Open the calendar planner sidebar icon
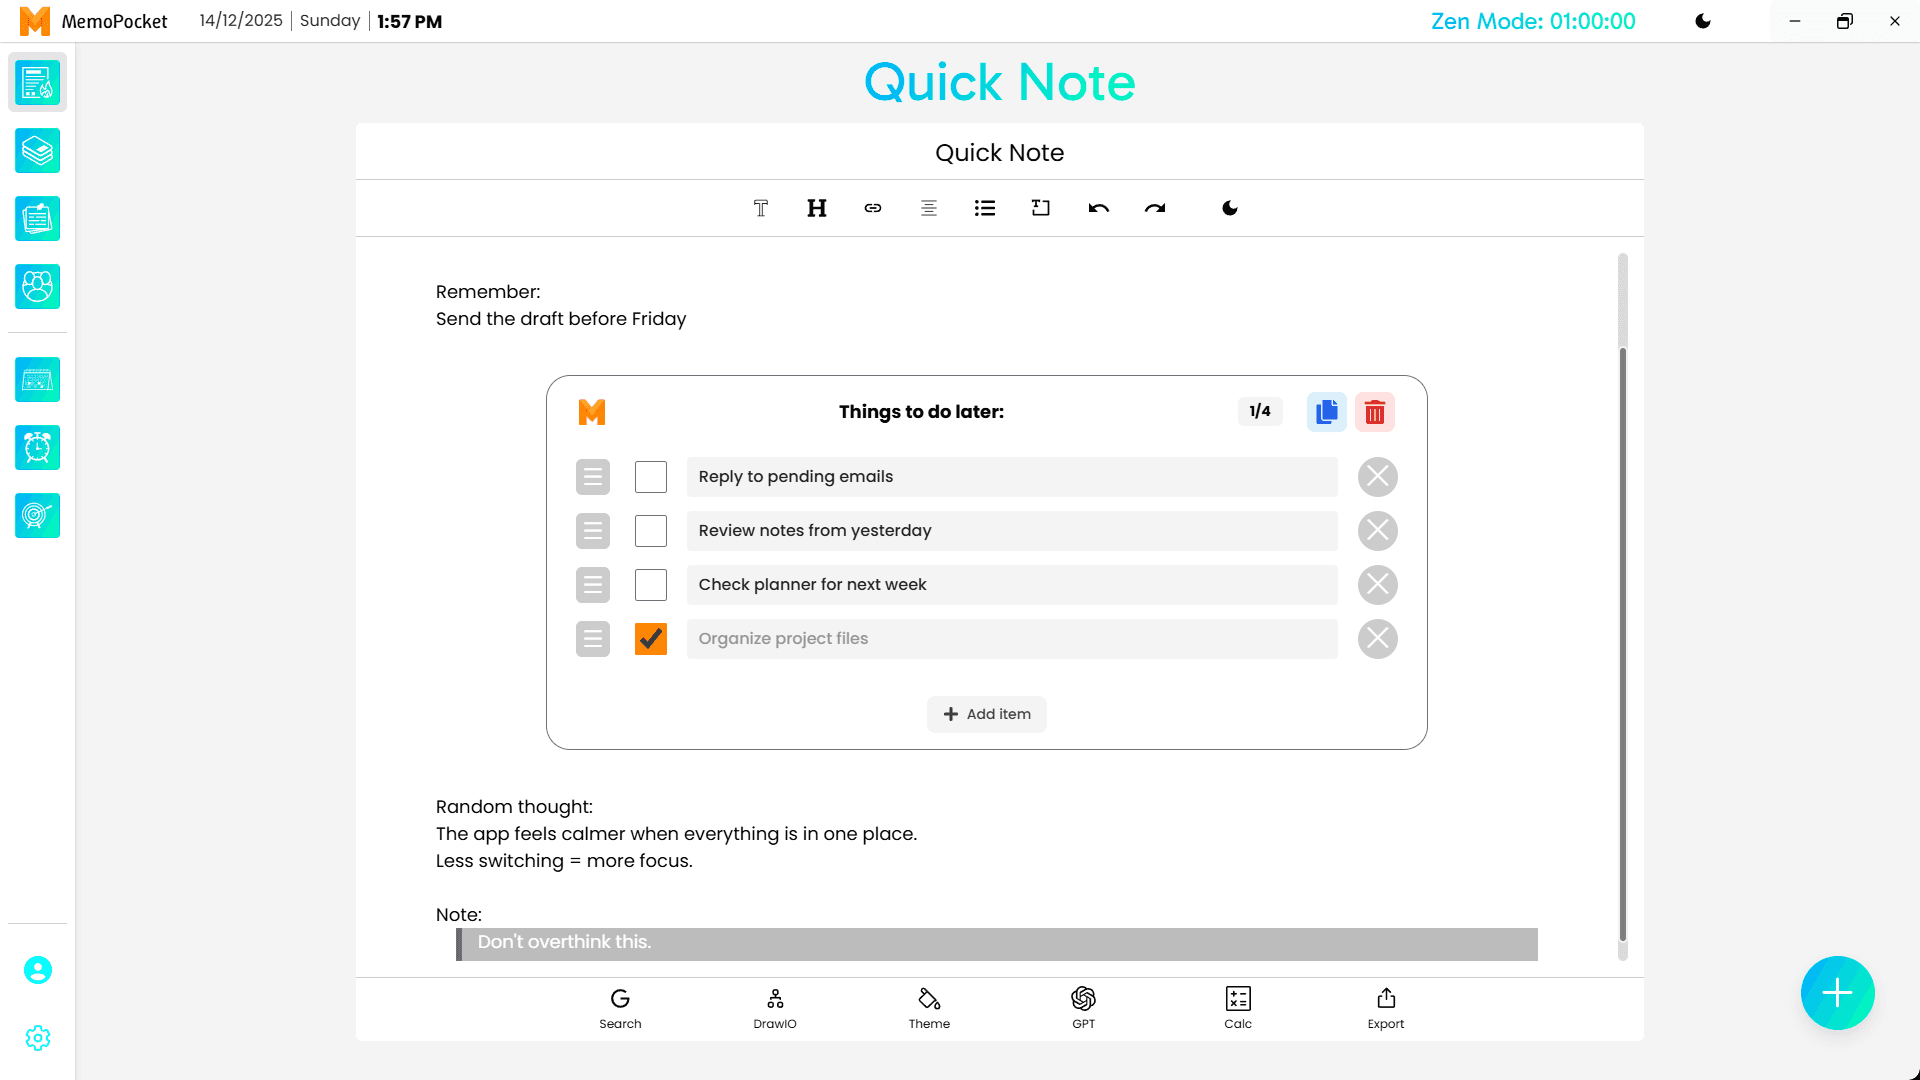 point(38,380)
